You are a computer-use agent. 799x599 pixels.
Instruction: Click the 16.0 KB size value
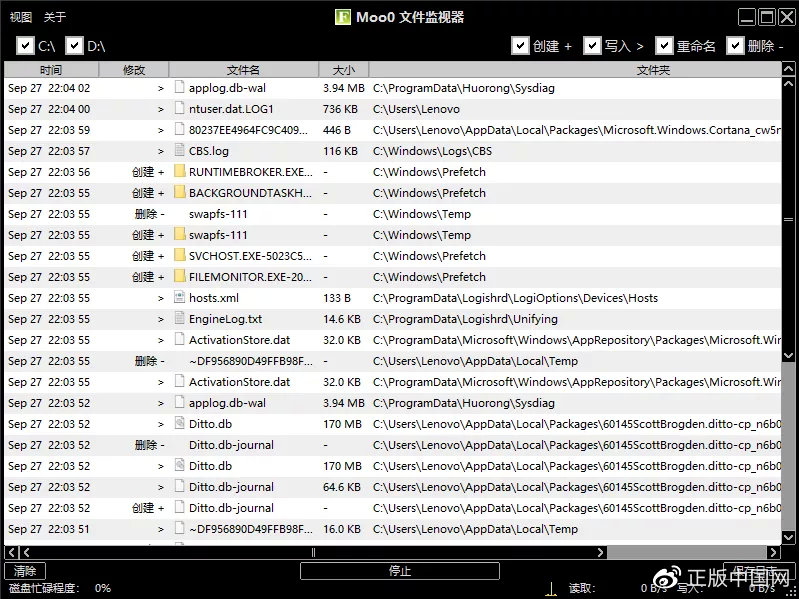click(341, 529)
